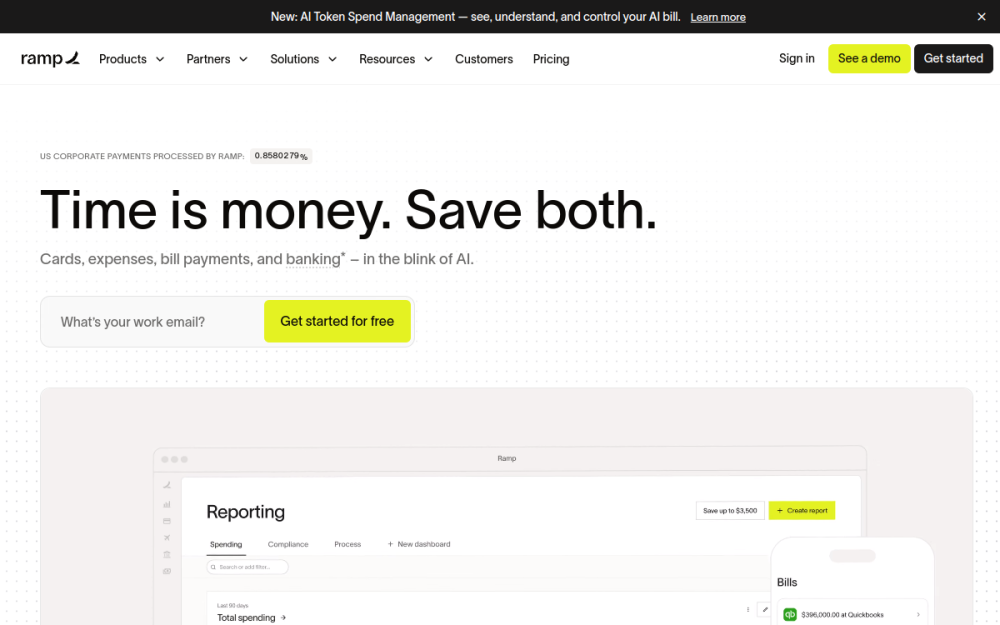Click the Learn more link in banner
Image resolution: width=1000 pixels, height=625 pixels.
[x=717, y=17]
